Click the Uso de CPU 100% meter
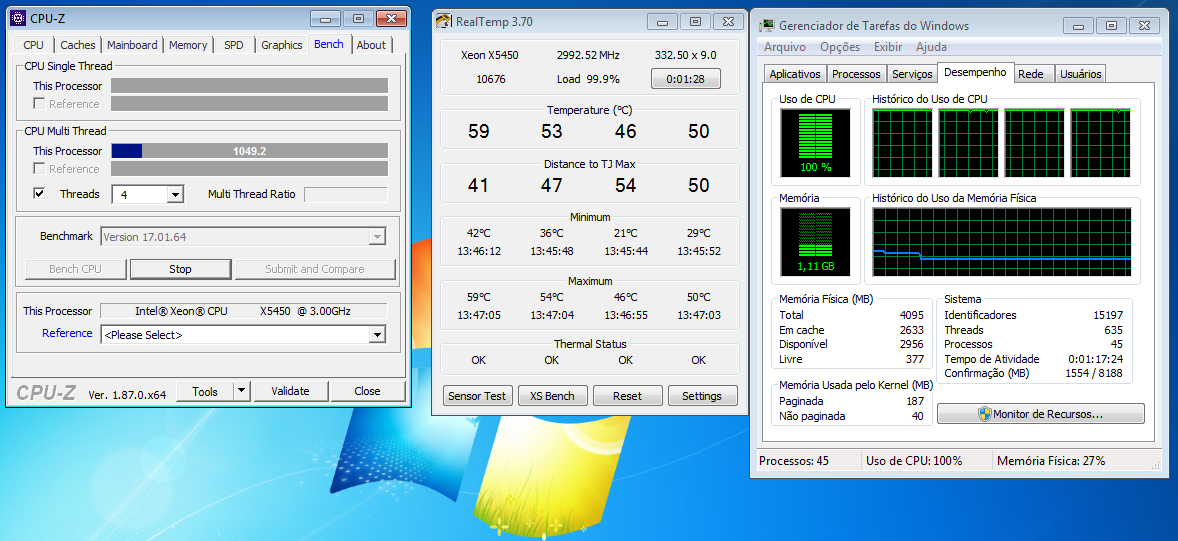1178x541 pixels. pyautogui.click(x=815, y=144)
